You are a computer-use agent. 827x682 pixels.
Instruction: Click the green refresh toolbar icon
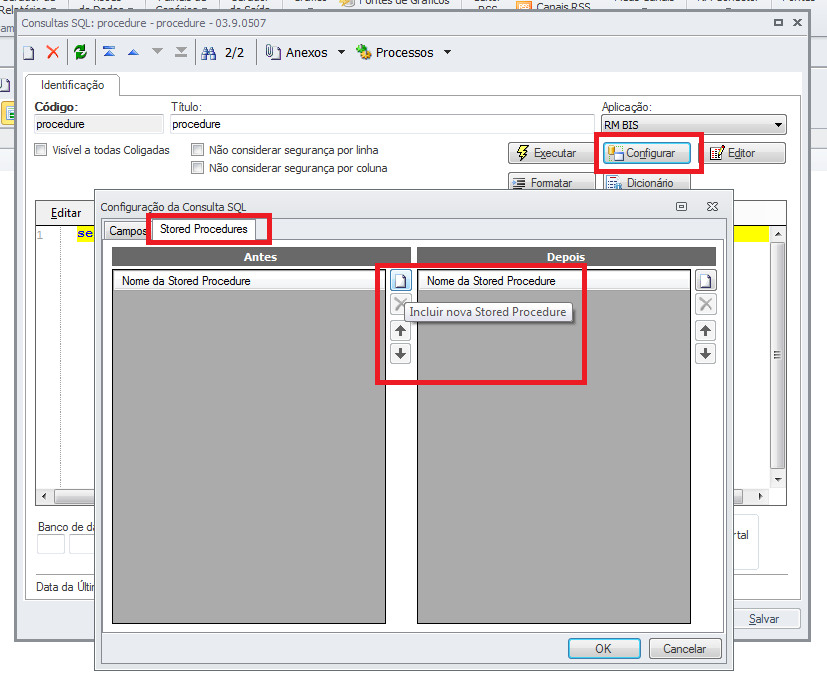(x=80, y=52)
